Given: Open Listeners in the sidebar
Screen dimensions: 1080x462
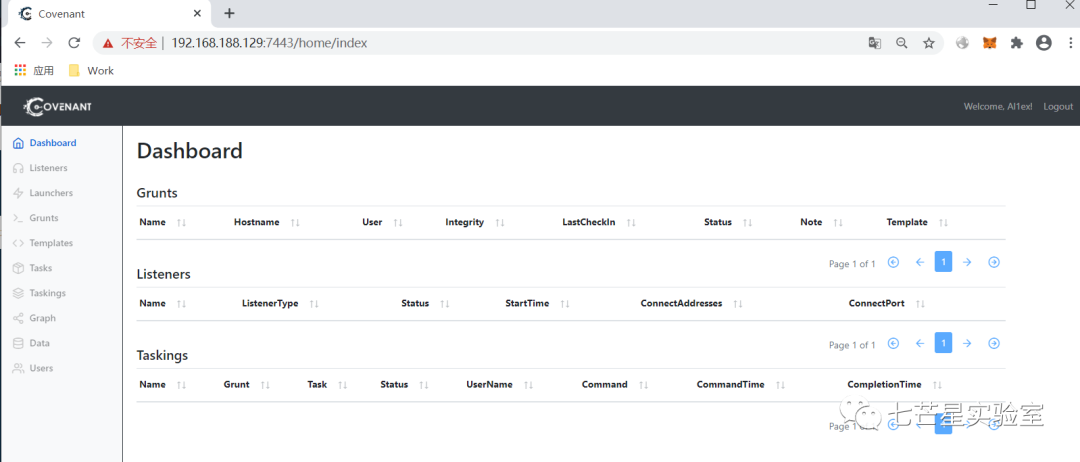Looking at the screenshot, I should coord(41,168).
